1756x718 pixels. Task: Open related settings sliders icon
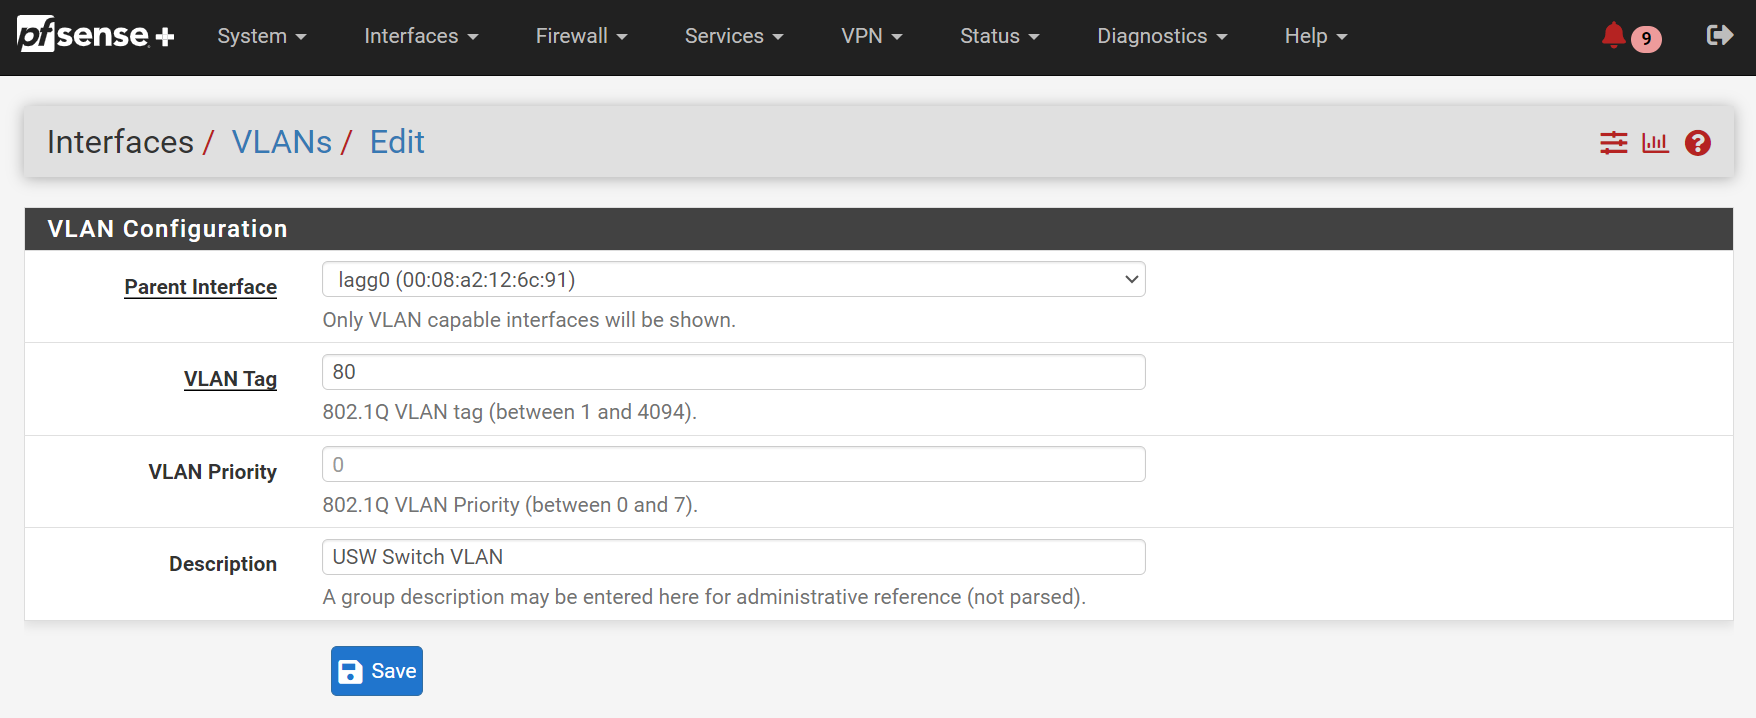coord(1613,143)
